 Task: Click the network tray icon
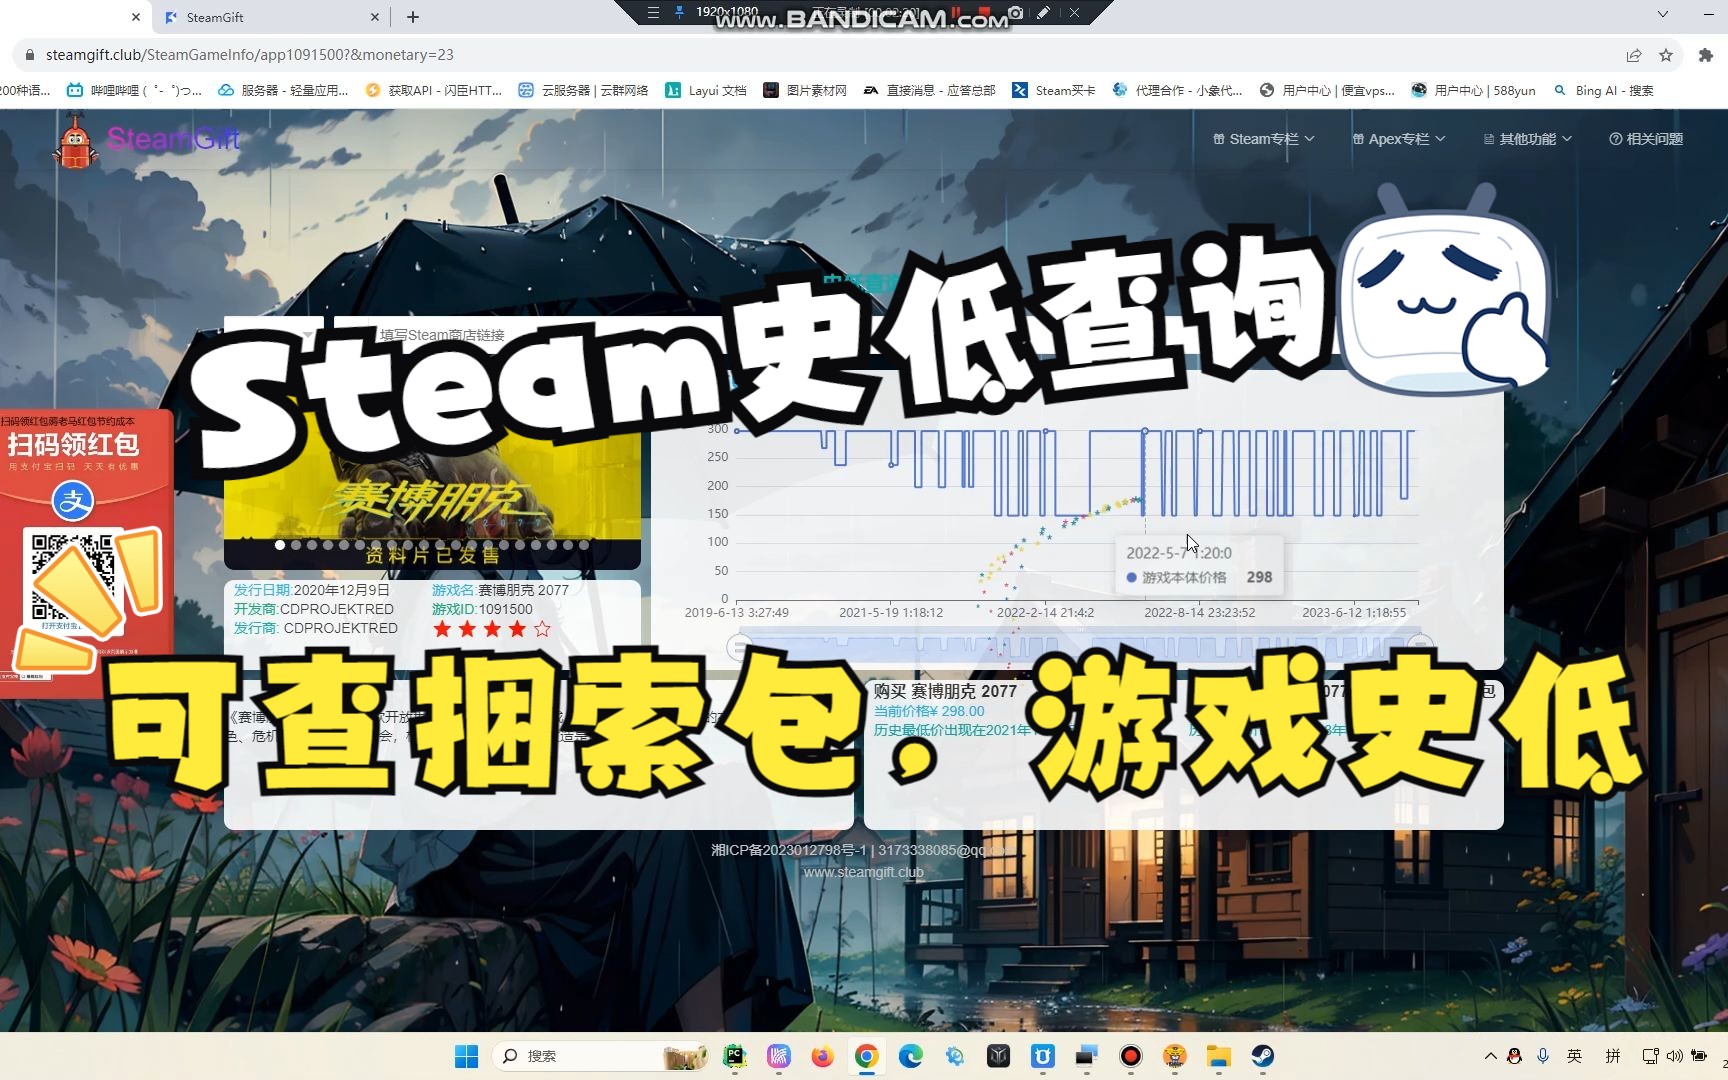[x=1650, y=1056]
